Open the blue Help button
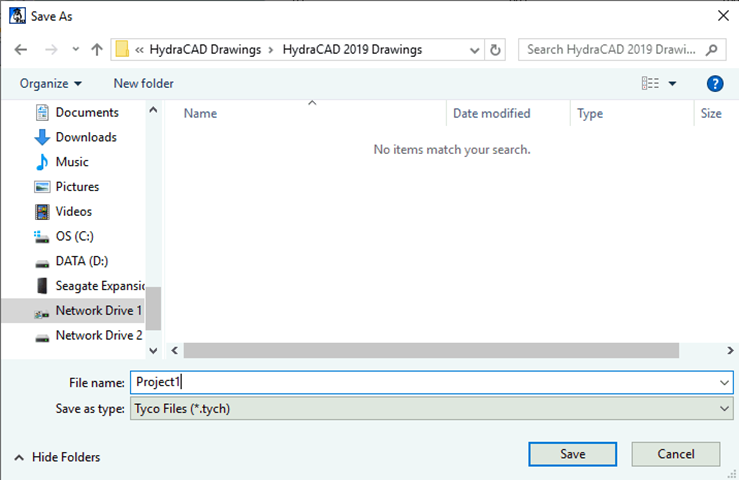 [715, 83]
